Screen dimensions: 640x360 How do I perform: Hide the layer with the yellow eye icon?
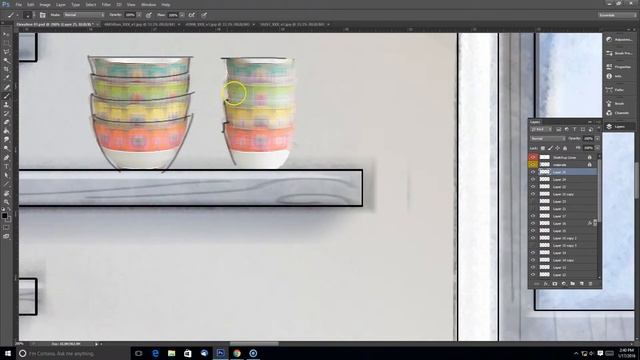pyautogui.click(x=533, y=164)
